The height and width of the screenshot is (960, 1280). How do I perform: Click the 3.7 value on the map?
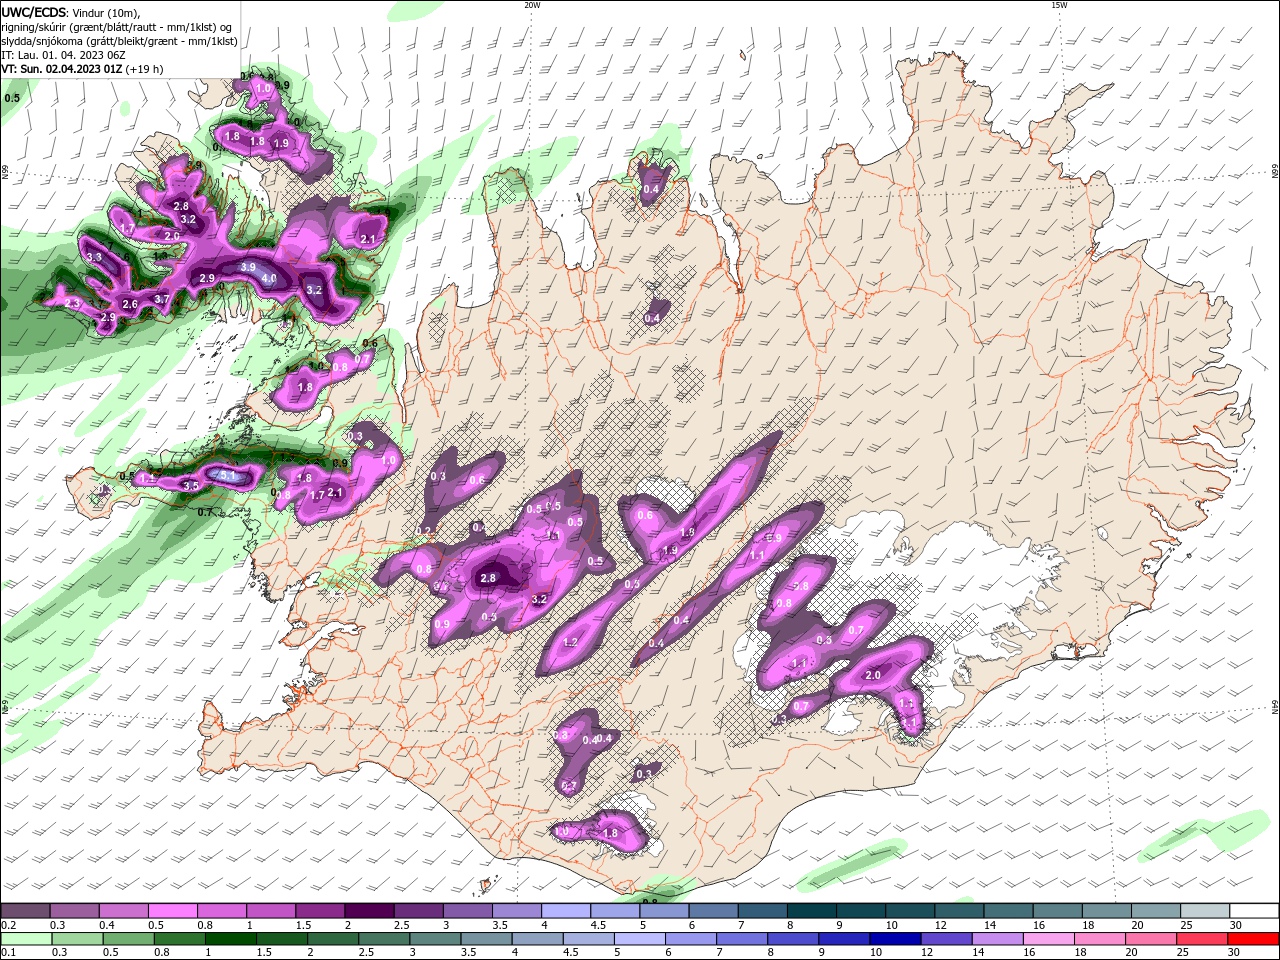(x=162, y=299)
